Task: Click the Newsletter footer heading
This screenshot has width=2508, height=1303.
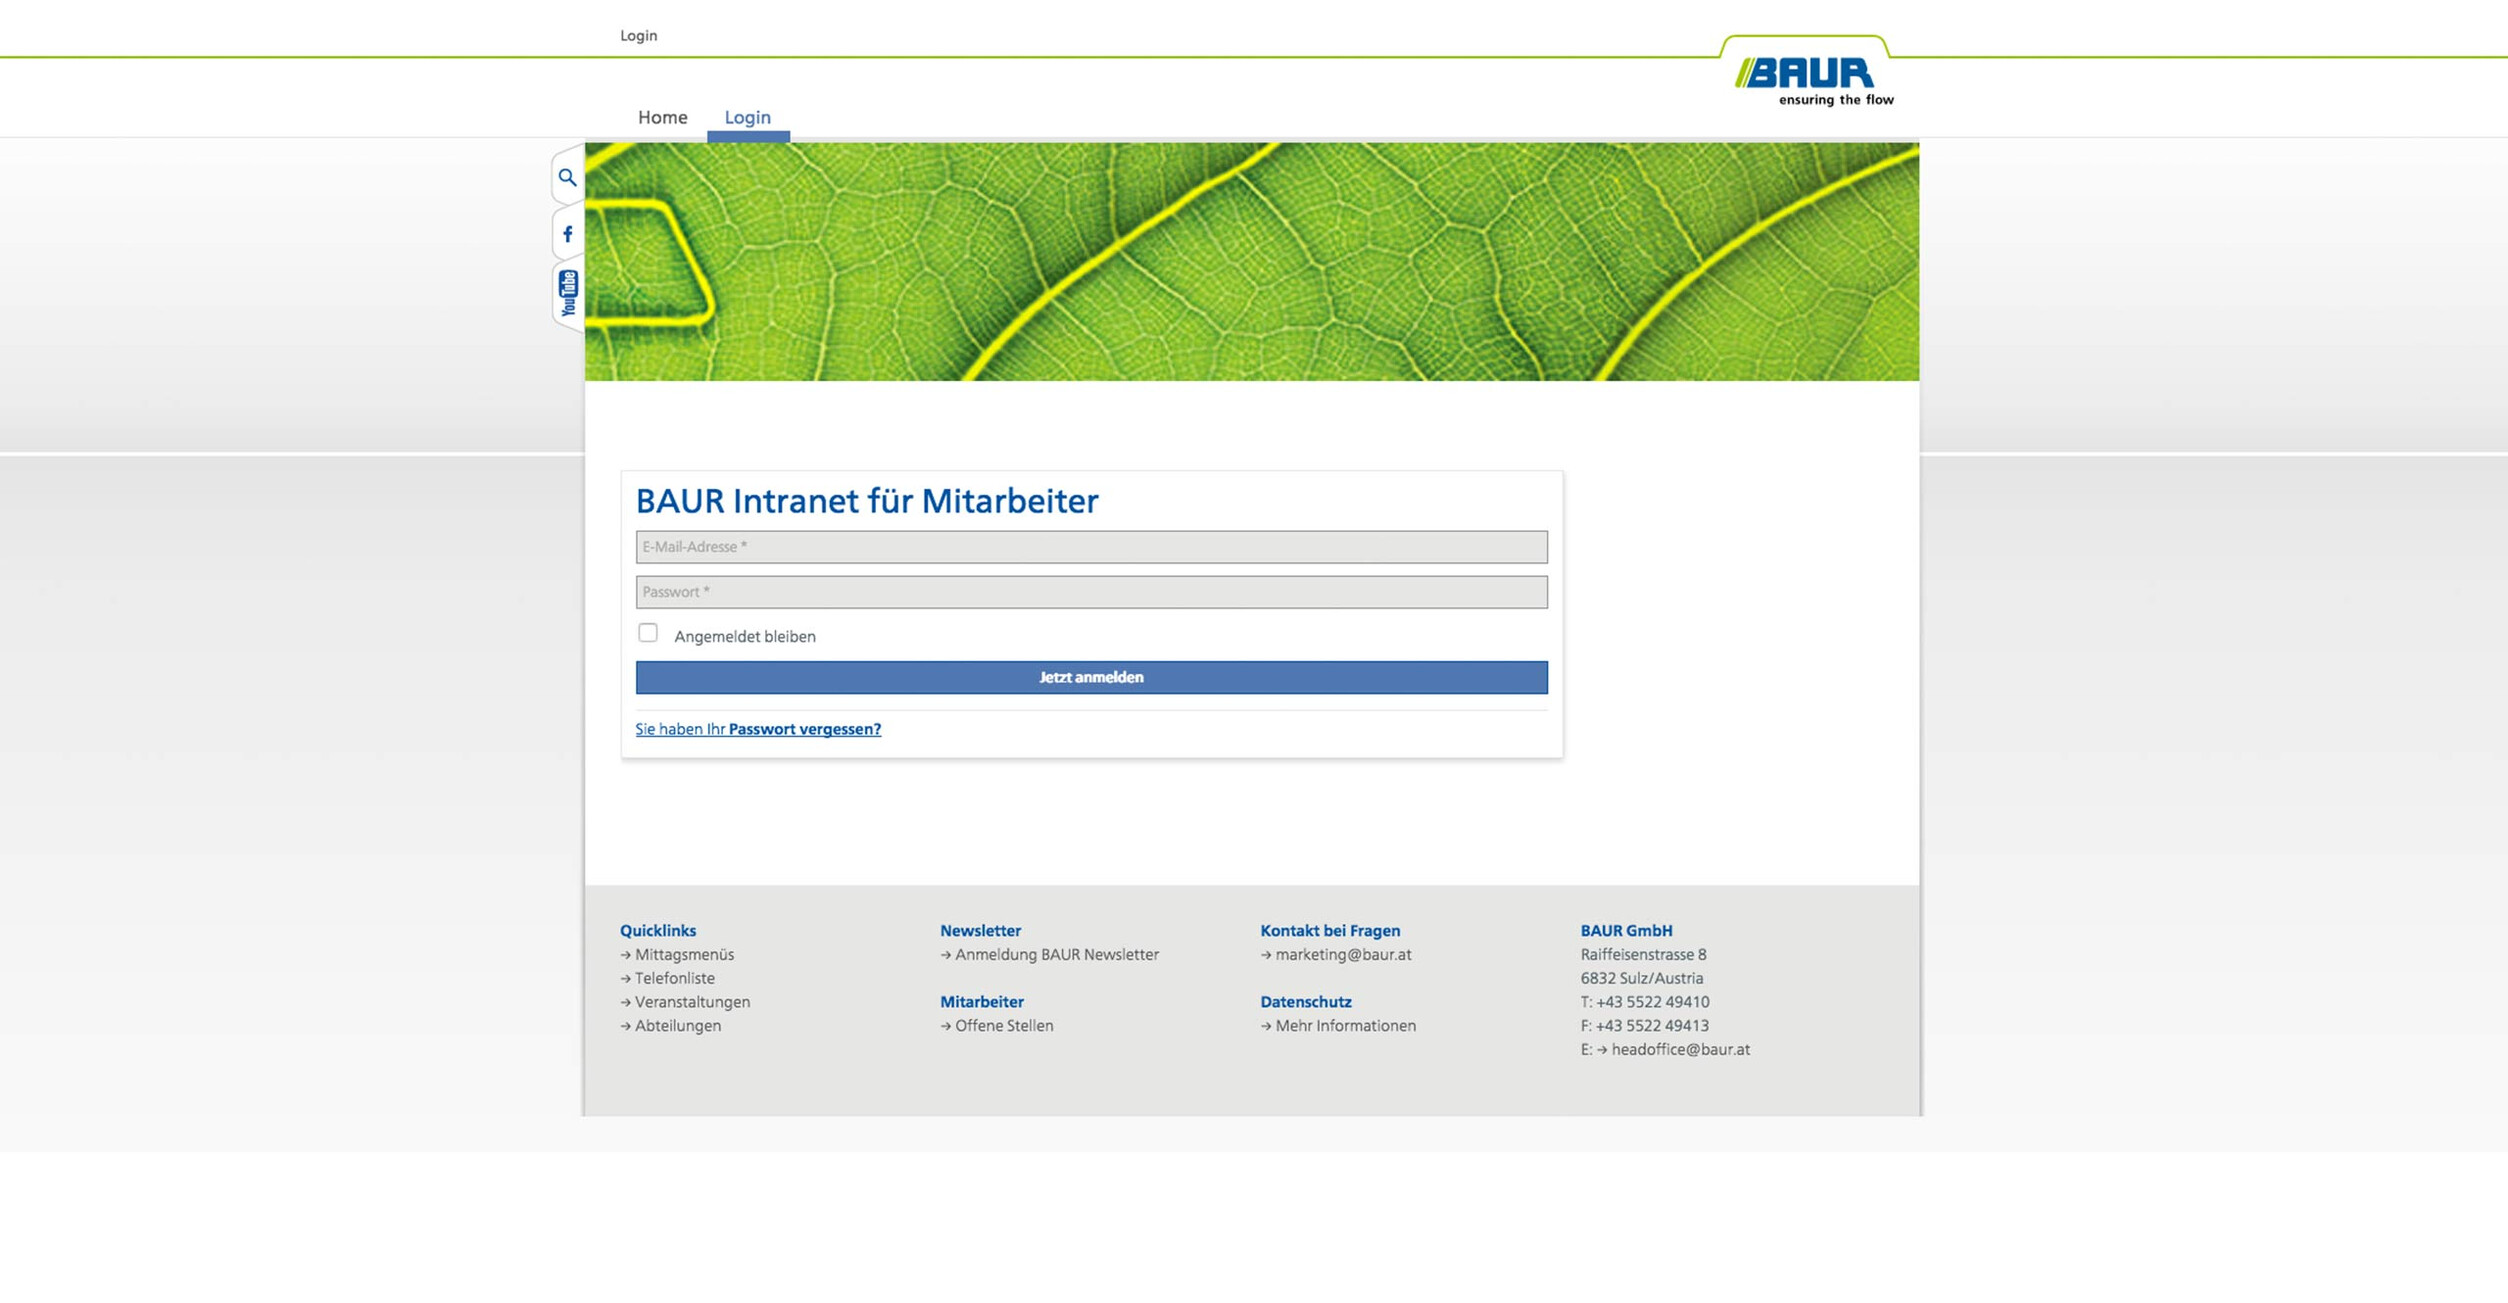Action: coord(980,931)
